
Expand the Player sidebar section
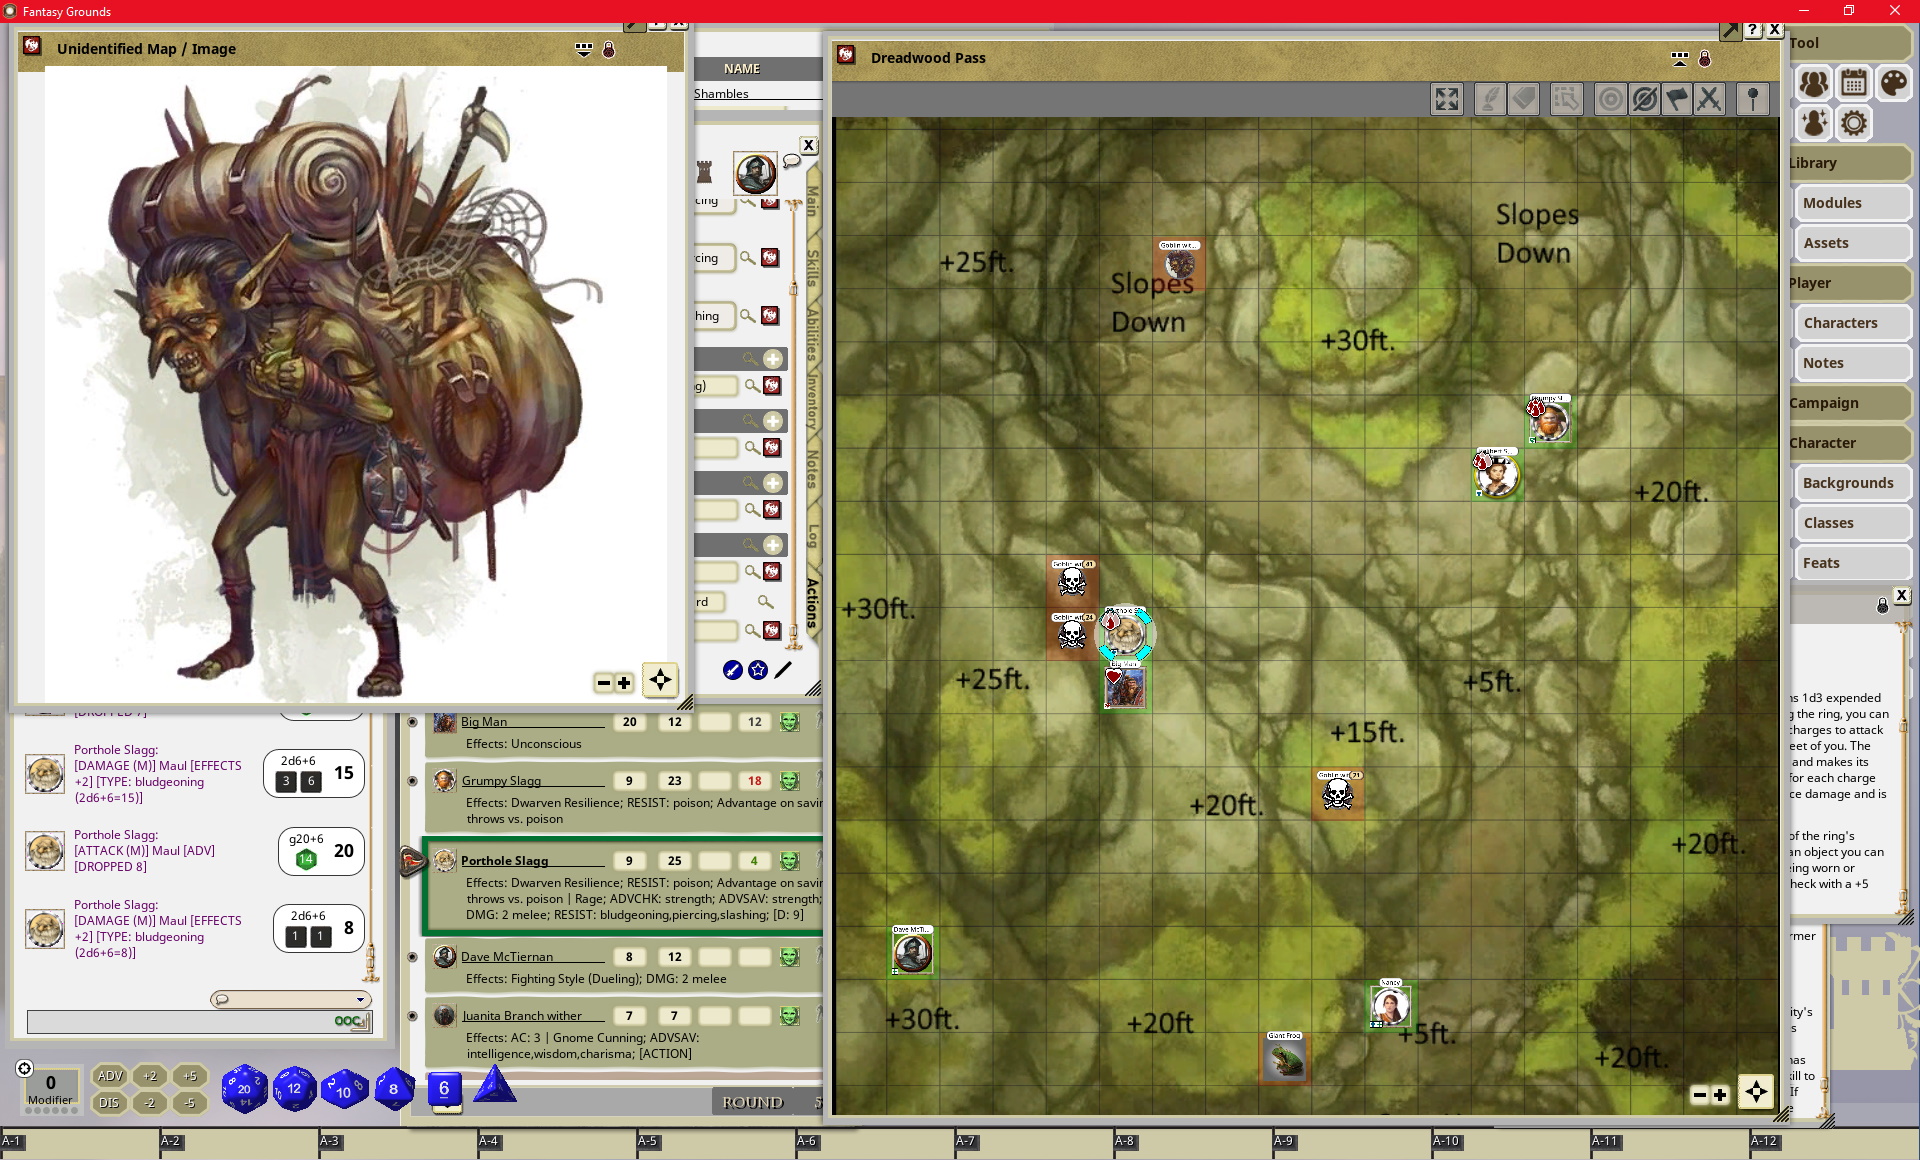pyautogui.click(x=1849, y=283)
